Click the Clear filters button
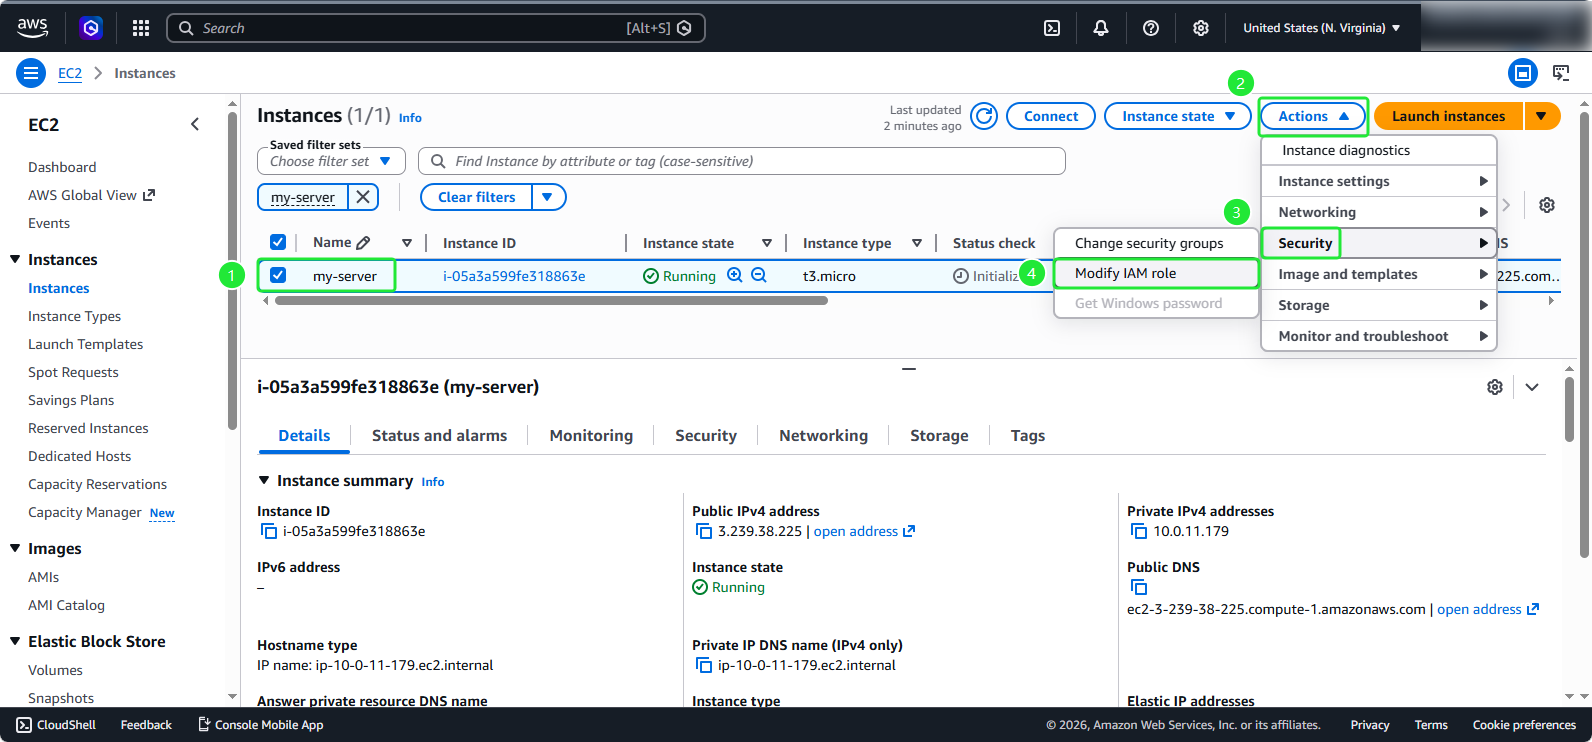This screenshot has width=1592, height=742. [x=476, y=197]
